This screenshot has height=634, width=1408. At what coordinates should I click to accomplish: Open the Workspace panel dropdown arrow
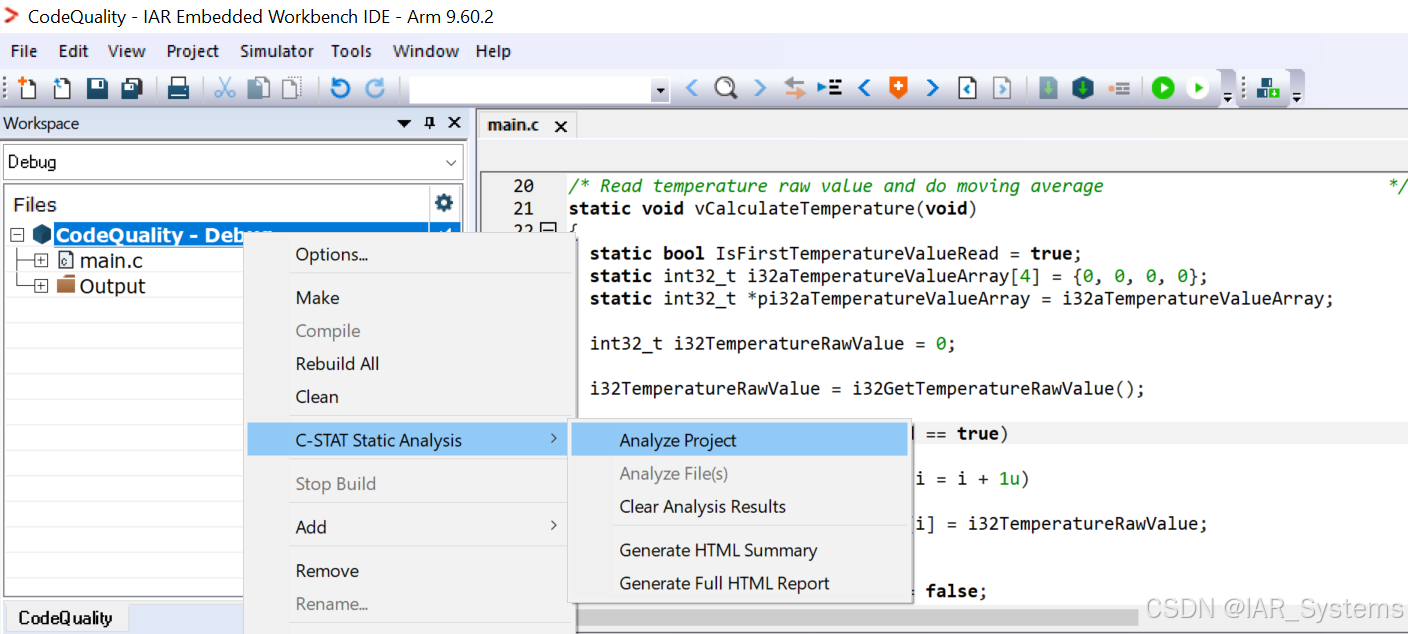tap(405, 124)
